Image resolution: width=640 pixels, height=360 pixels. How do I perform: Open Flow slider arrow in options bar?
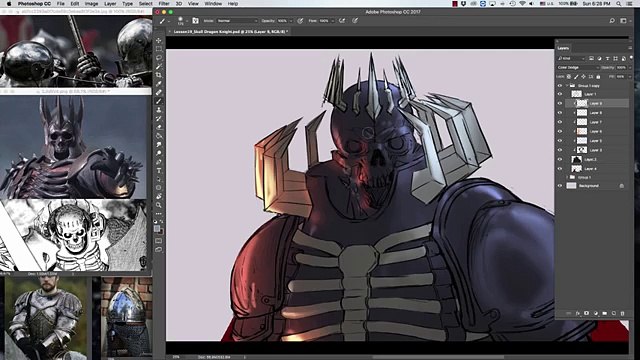pos(333,20)
